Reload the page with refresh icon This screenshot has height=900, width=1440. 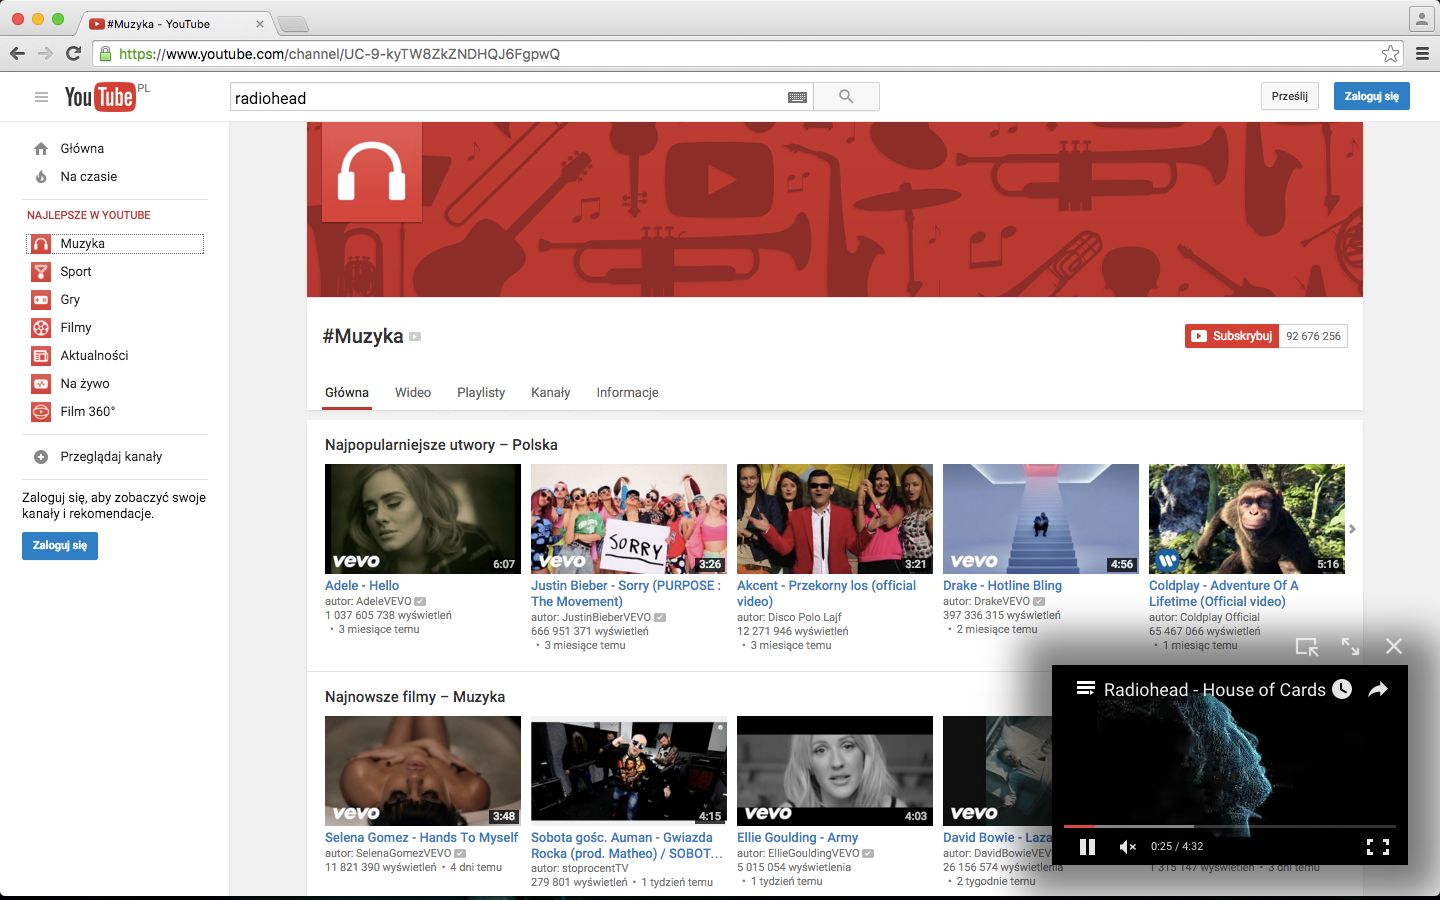coord(73,54)
